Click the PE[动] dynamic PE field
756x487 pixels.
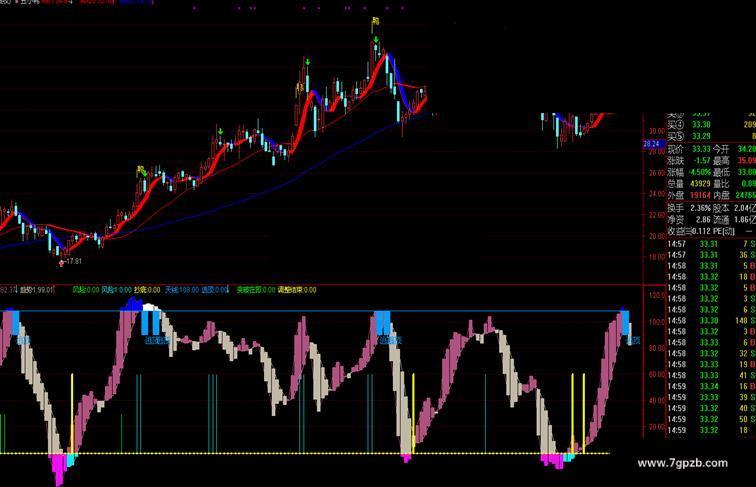[734, 231]
